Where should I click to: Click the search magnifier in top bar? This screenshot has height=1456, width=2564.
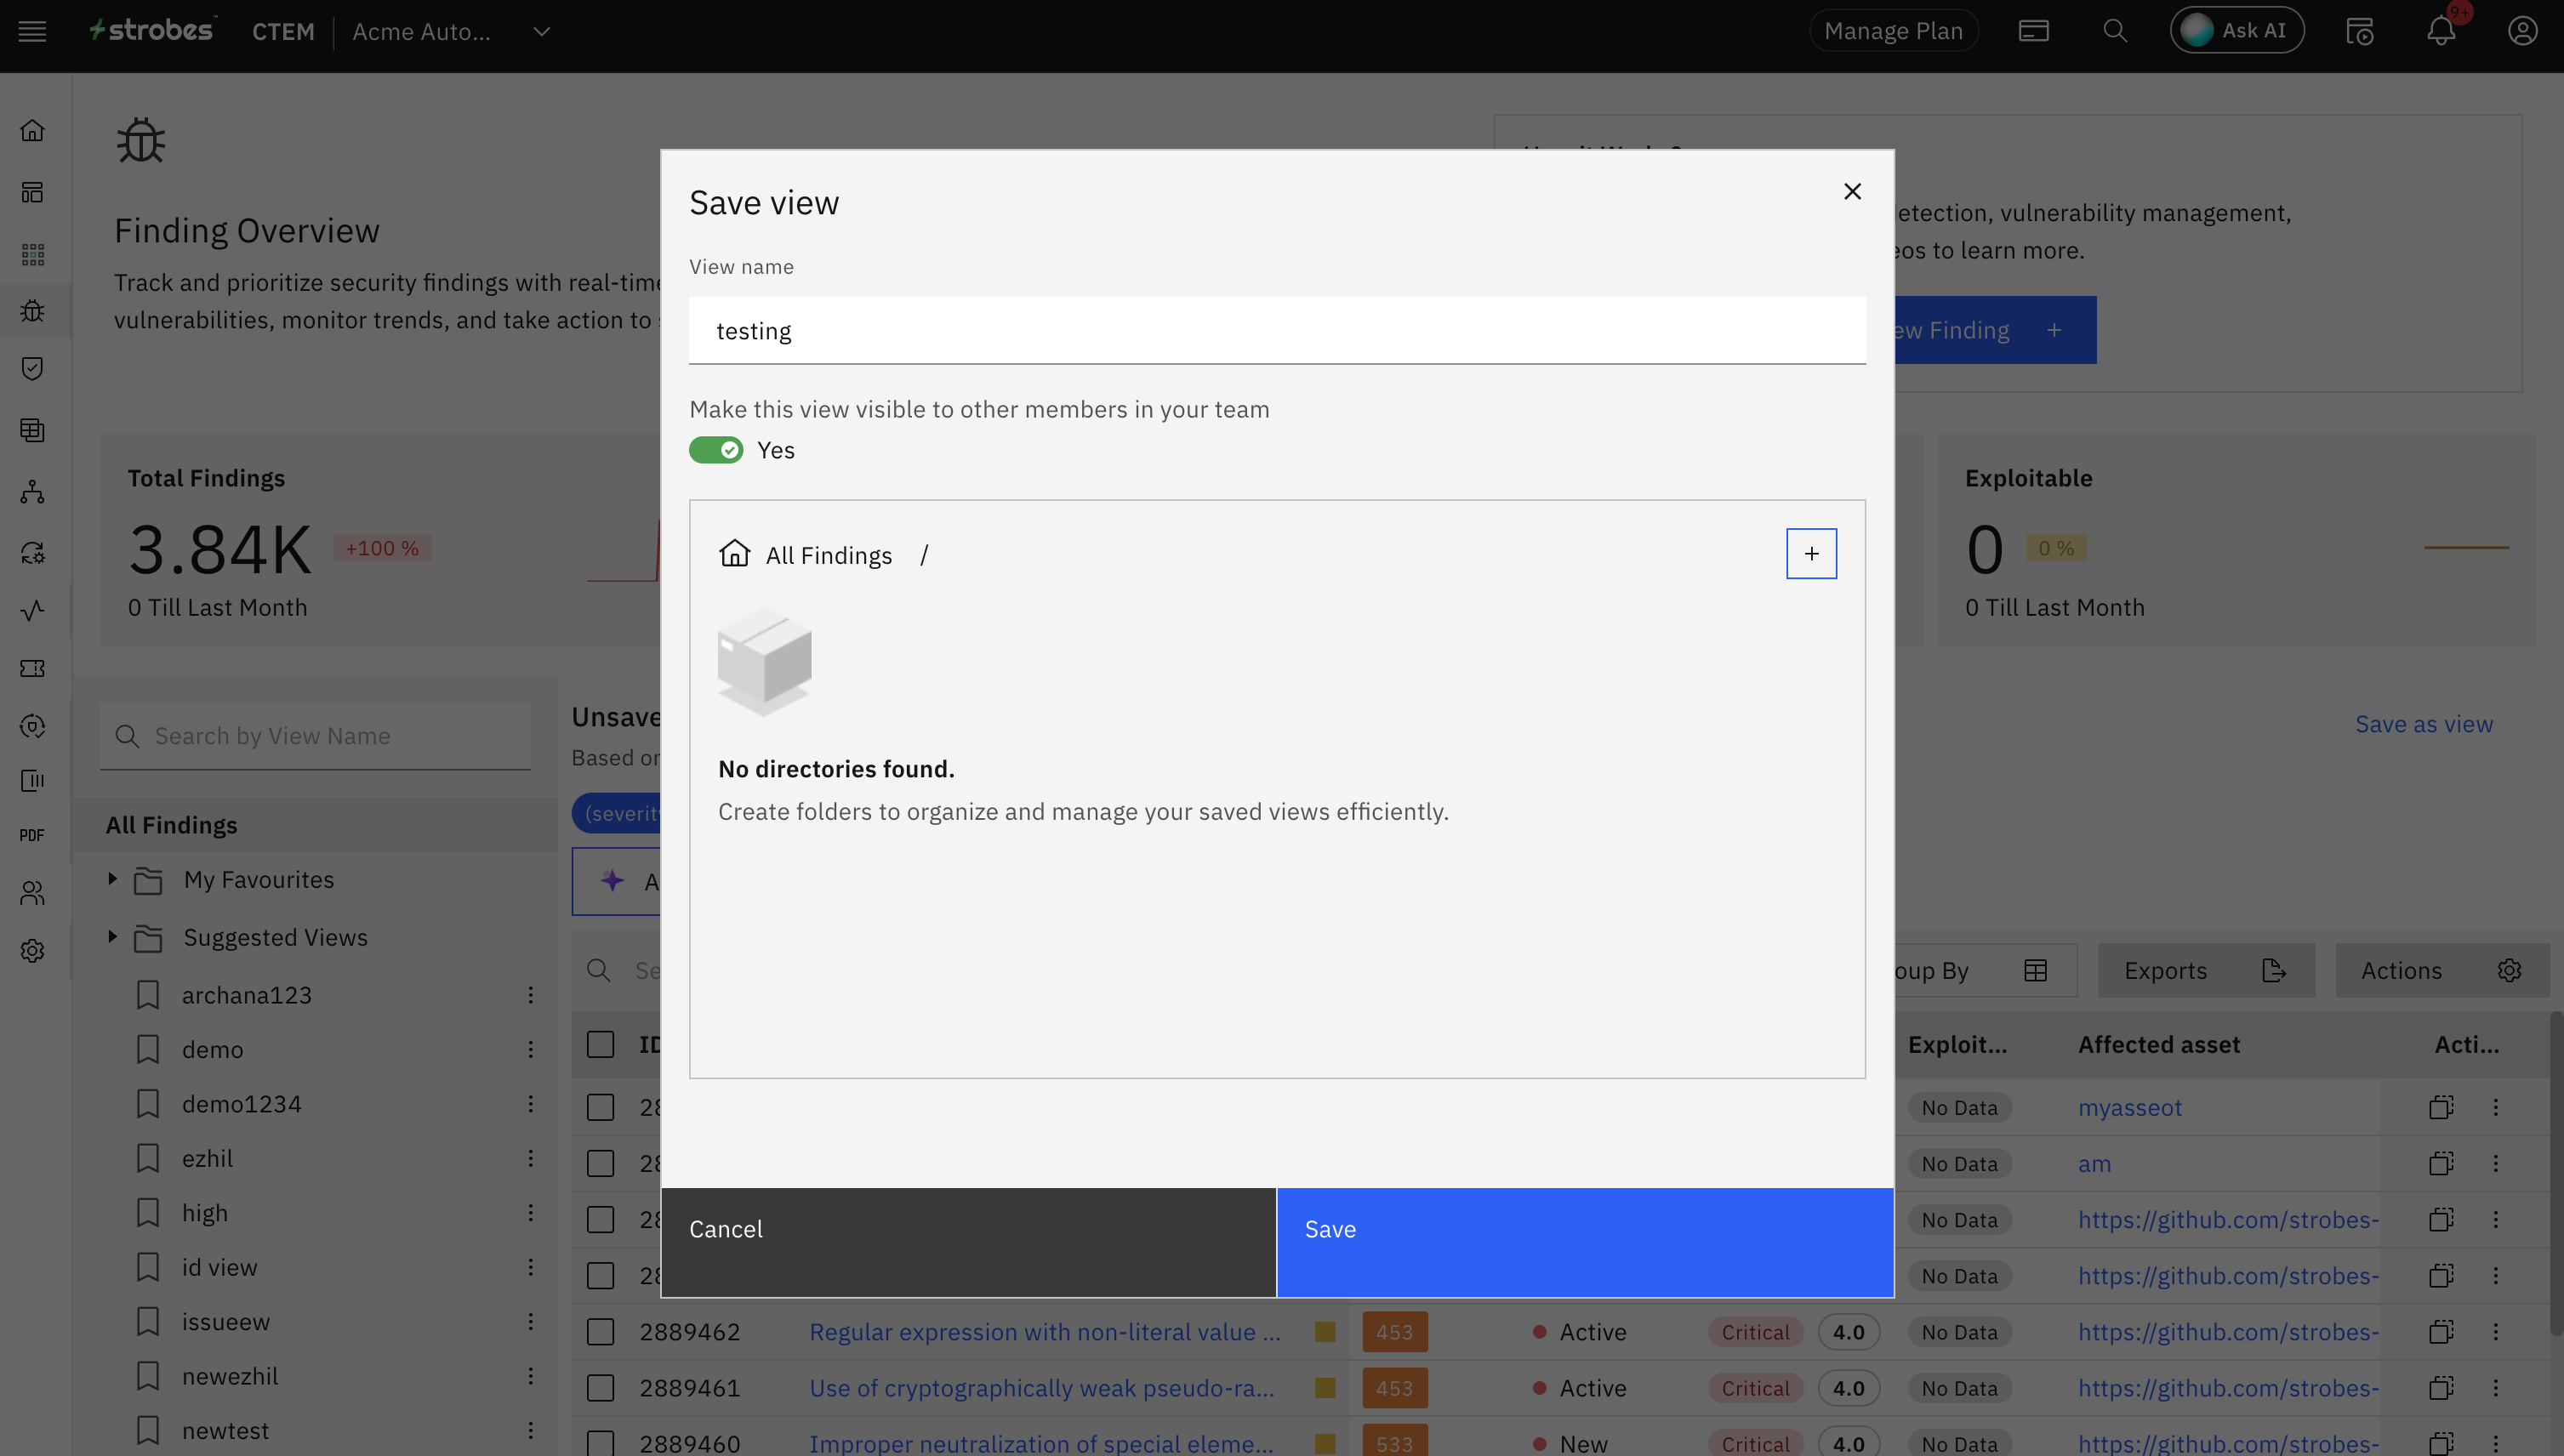tap(2114, 31)
